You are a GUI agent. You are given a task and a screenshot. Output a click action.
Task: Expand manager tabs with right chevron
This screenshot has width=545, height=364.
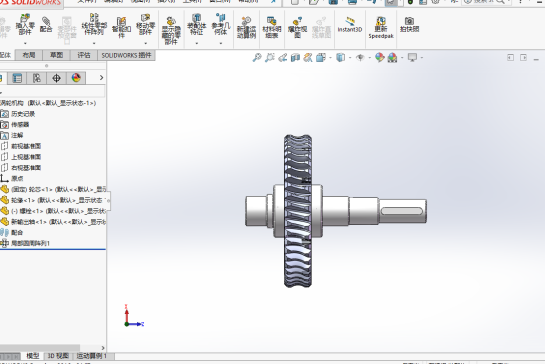(x=101, y=78)
